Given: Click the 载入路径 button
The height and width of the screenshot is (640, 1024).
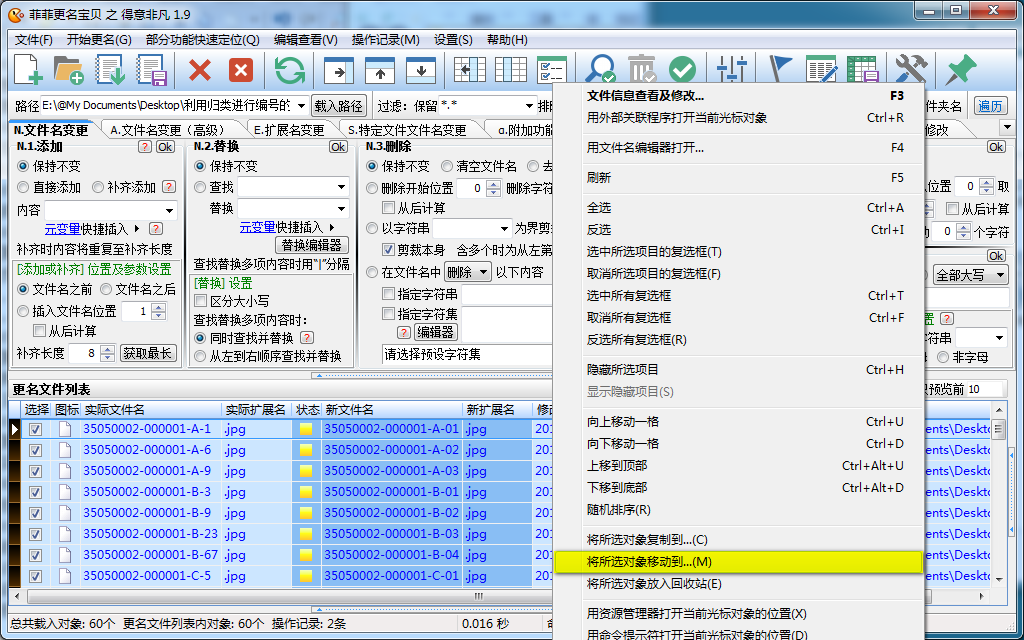Looking at the screenshot, I should 338,106.
